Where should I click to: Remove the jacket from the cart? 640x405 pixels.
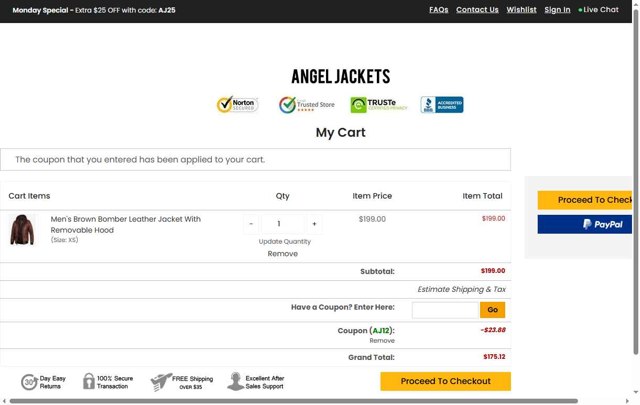pos(282,254)
